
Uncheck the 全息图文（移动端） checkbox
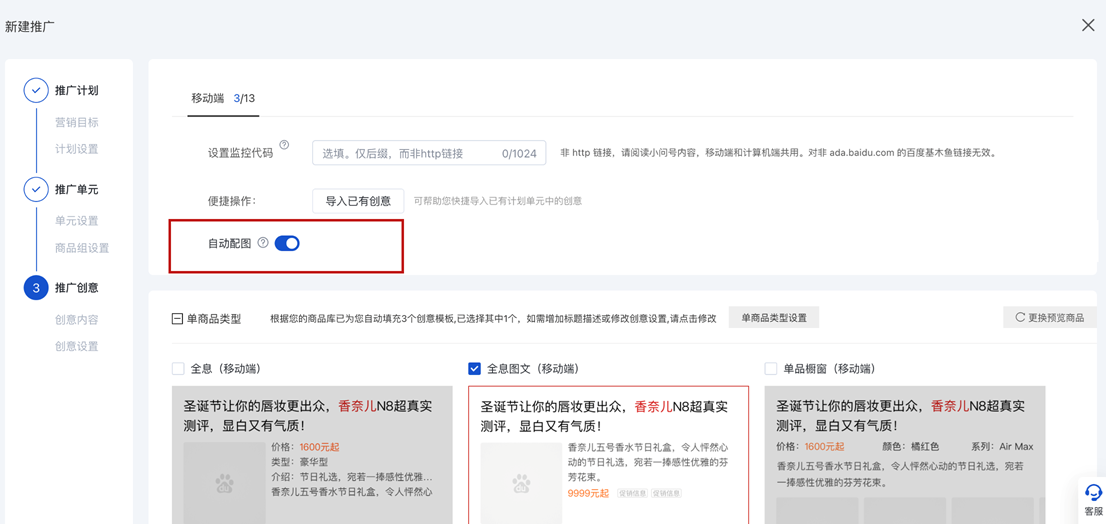point(474,368)
